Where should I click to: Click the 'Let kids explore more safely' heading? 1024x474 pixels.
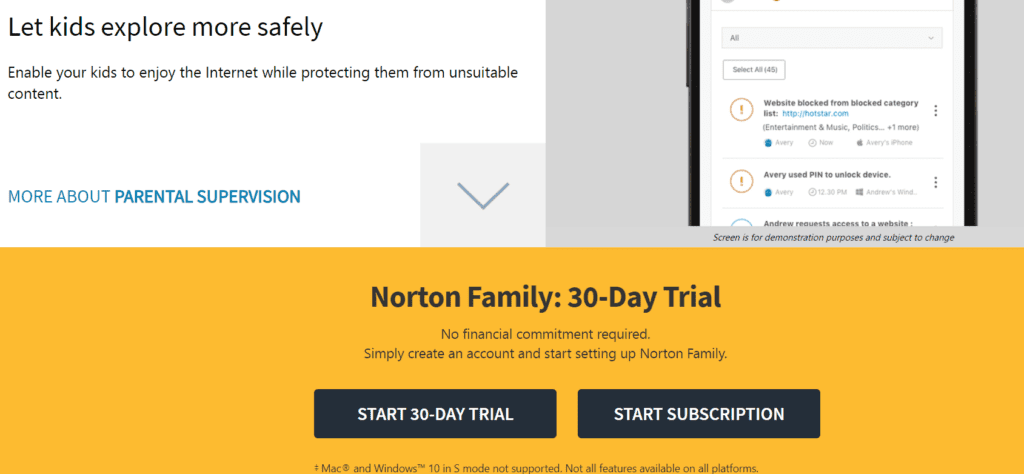[x=165, y=27]
